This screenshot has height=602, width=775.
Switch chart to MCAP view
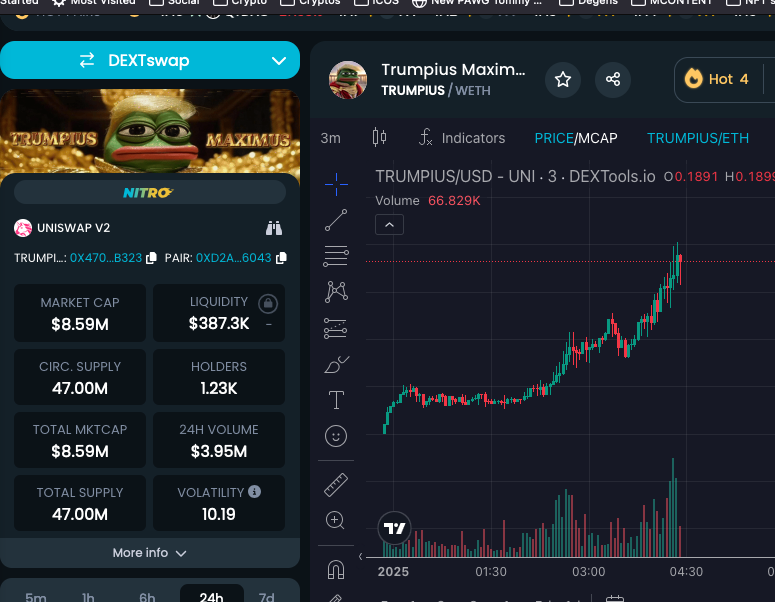tap(597, 138)
